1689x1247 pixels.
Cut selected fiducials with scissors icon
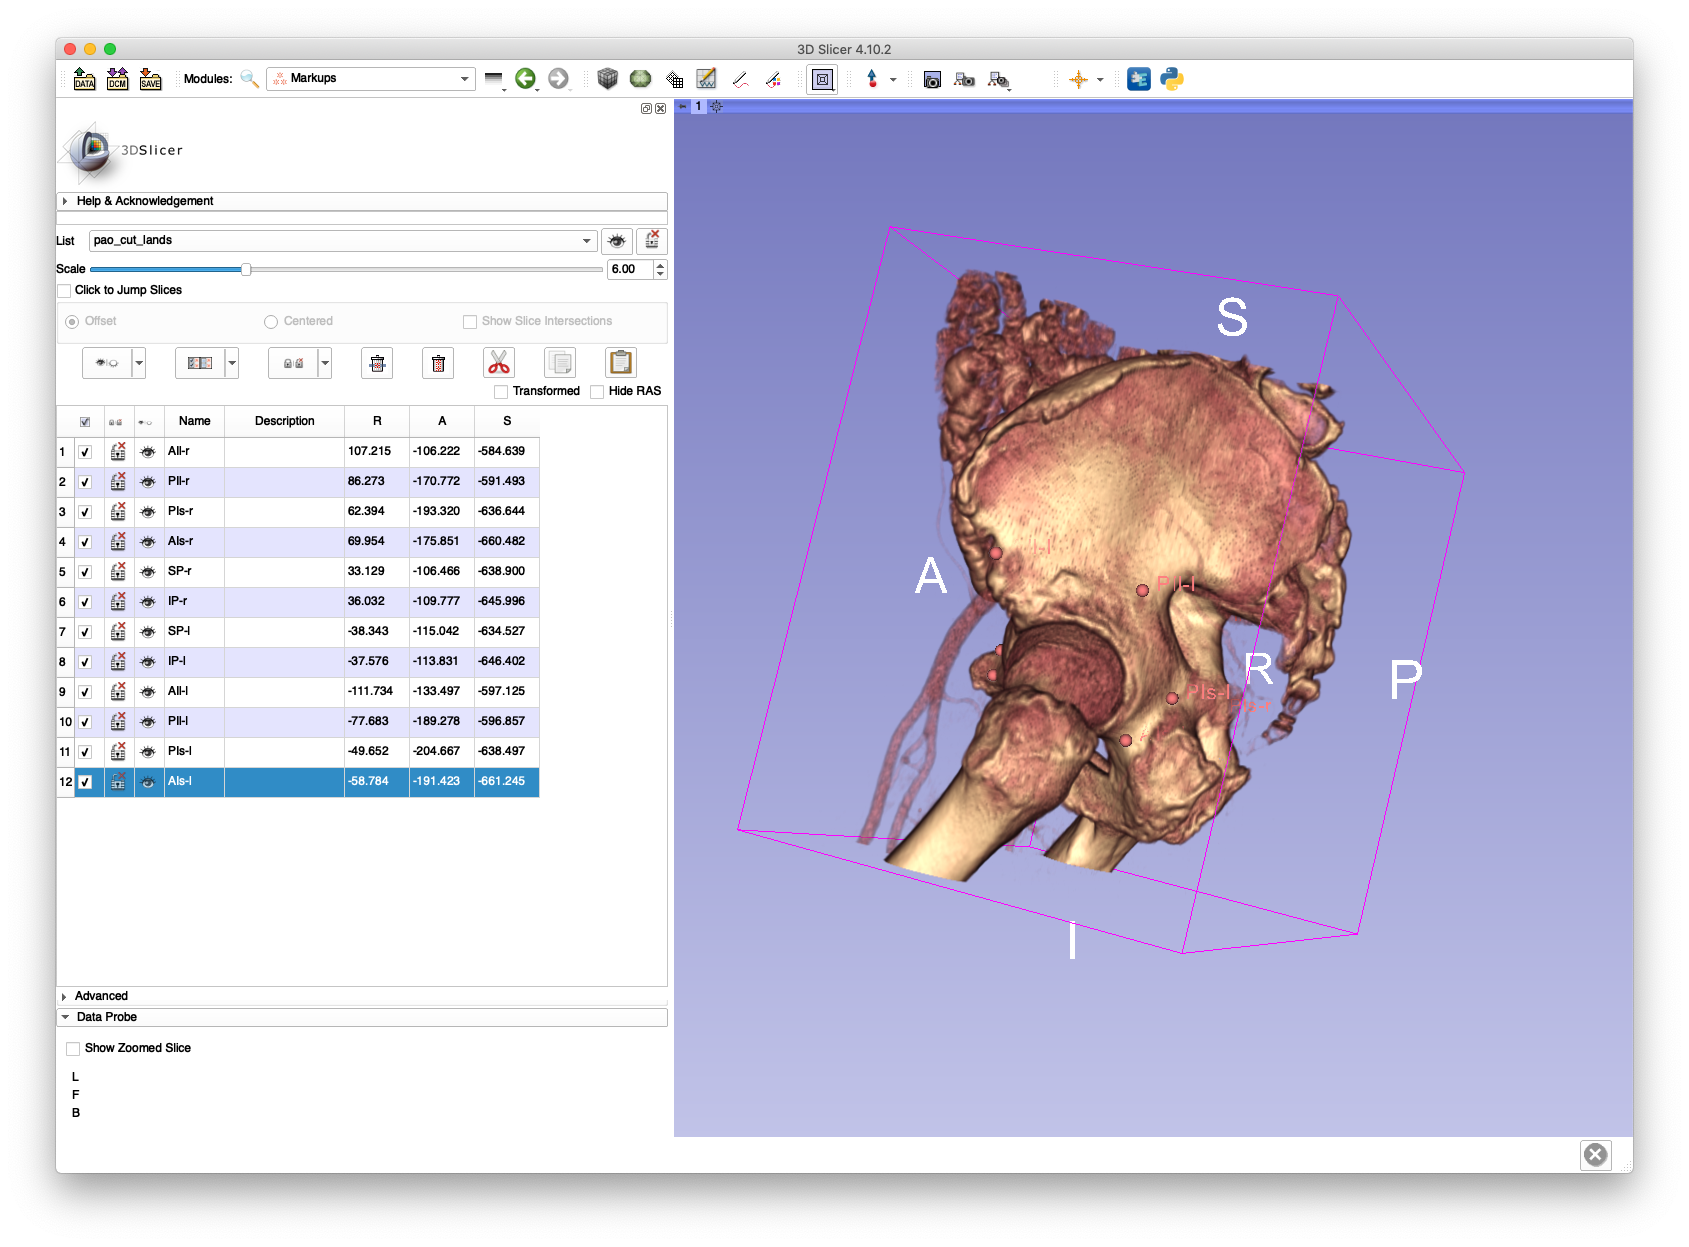tap(499, 363)
